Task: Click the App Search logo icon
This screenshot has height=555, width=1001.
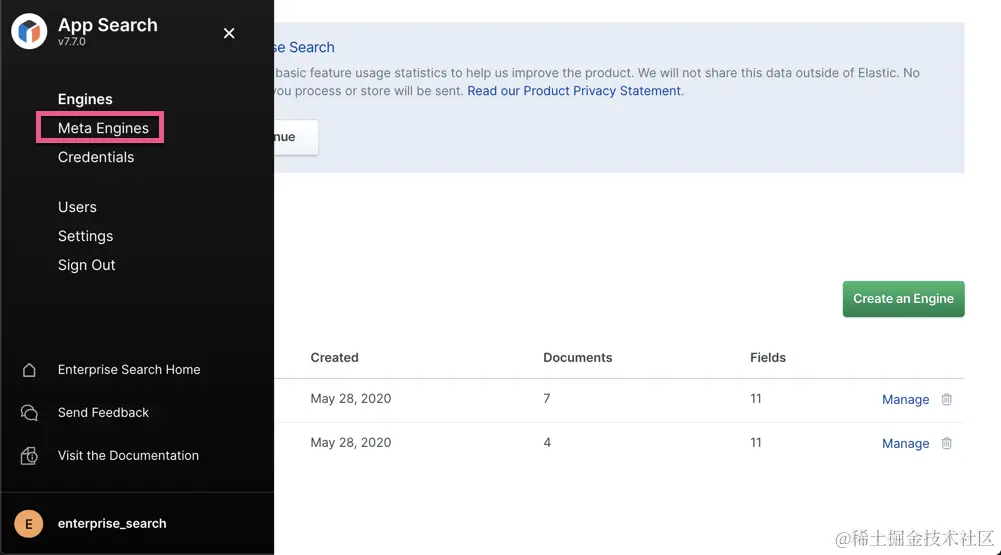Action: tap(29, 31)
